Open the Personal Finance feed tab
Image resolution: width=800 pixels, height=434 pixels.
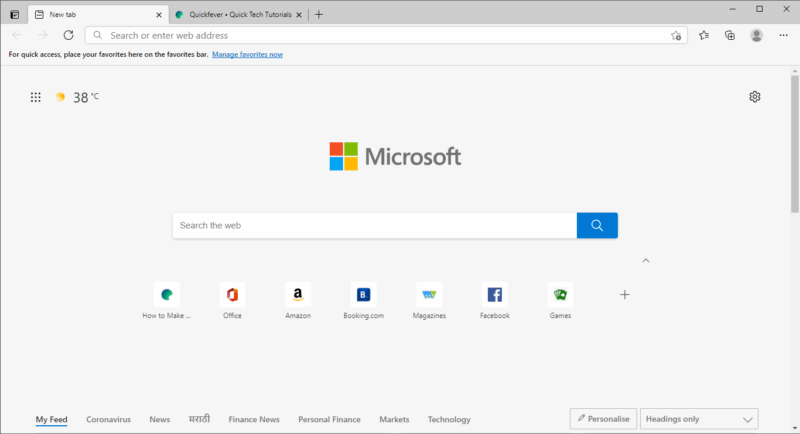(329, 419)
